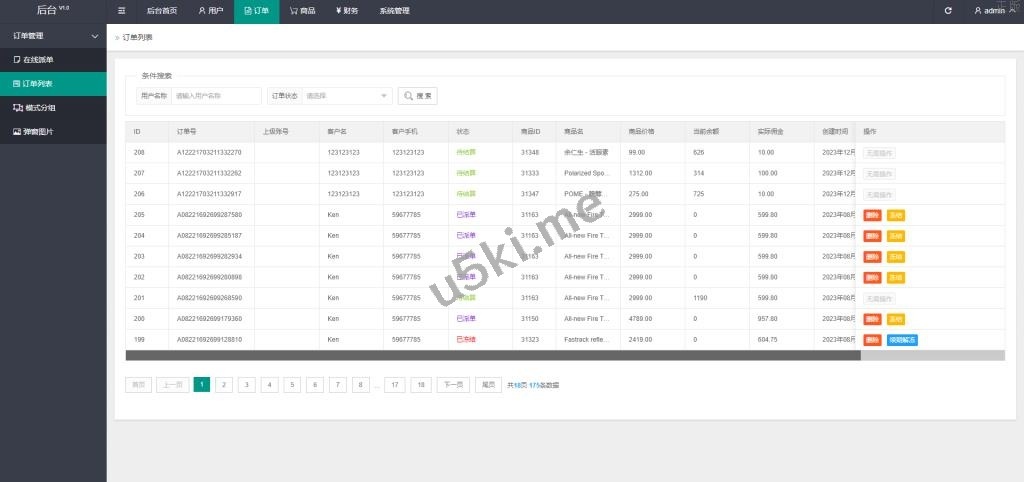
Task: Click the refresh icon in top bar
Action: click(x=948, y=11)
